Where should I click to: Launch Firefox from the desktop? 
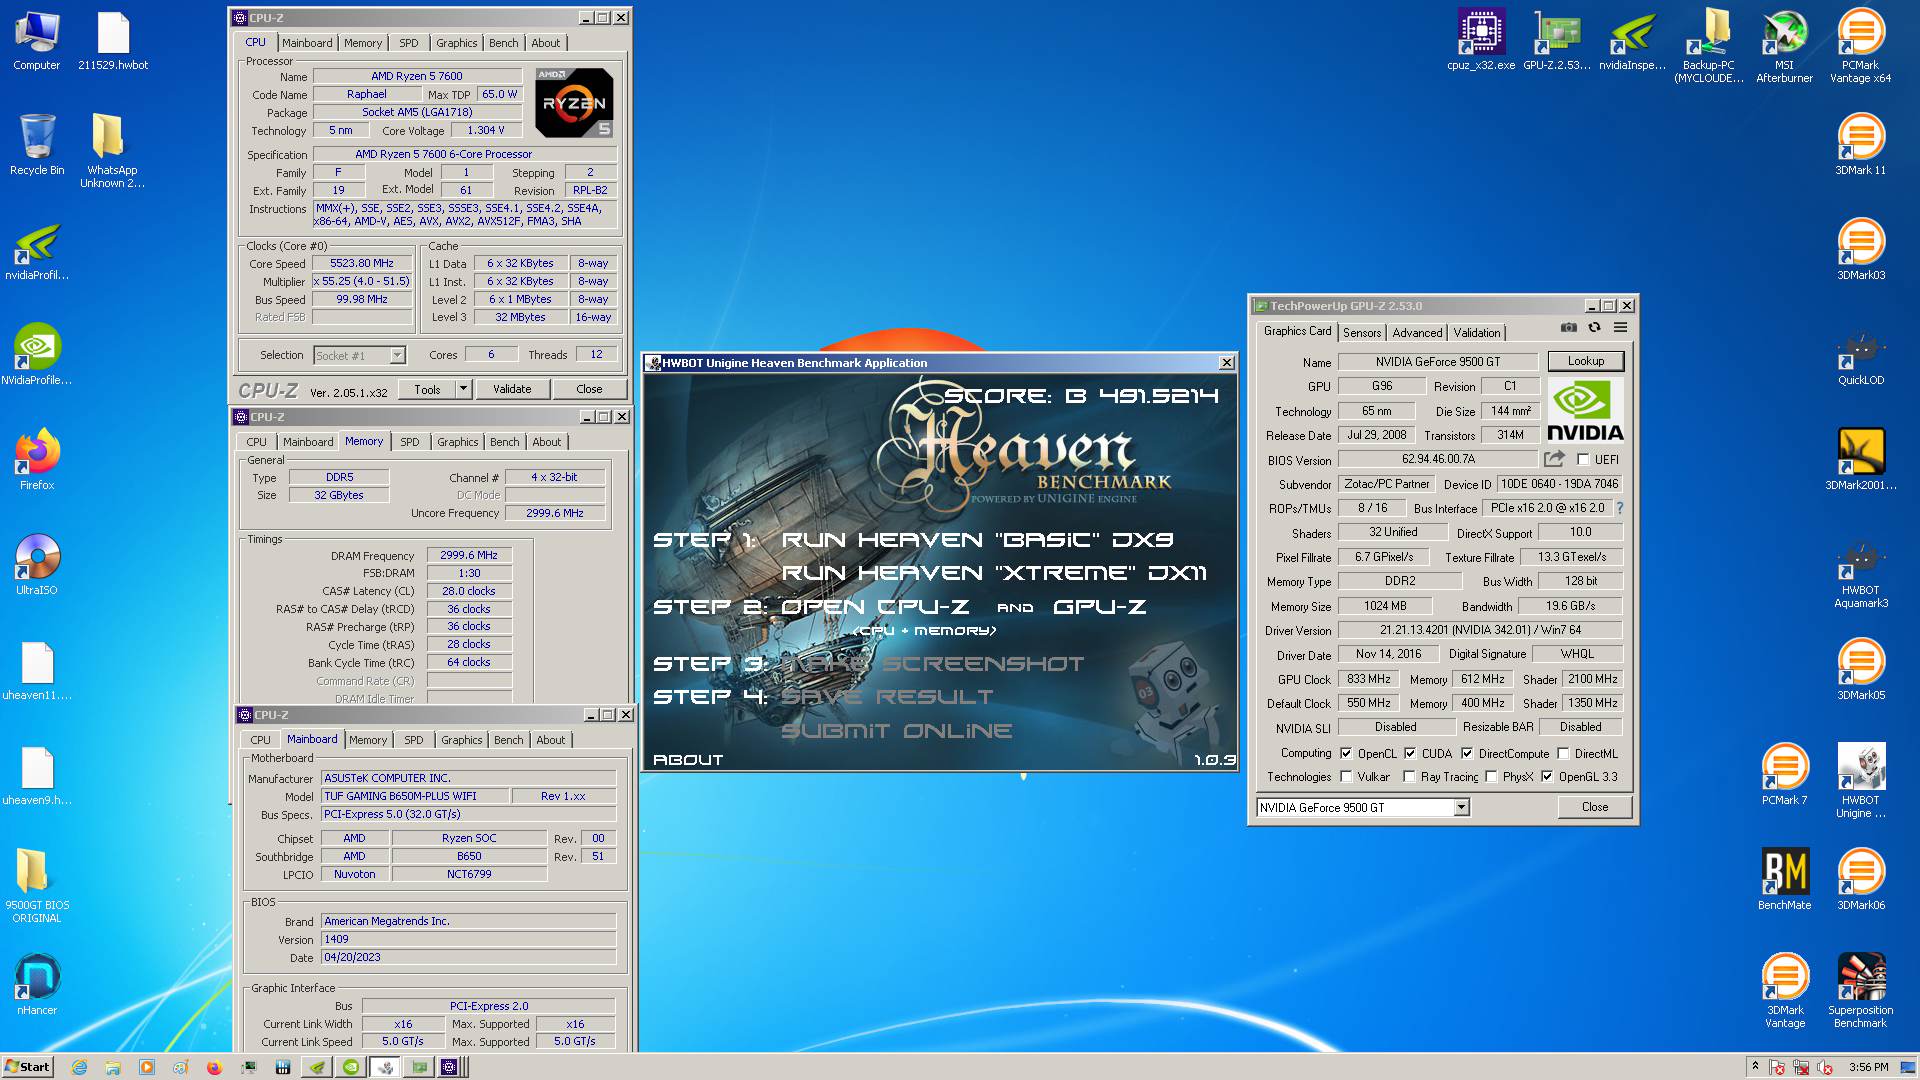click(x=37, y=460)
